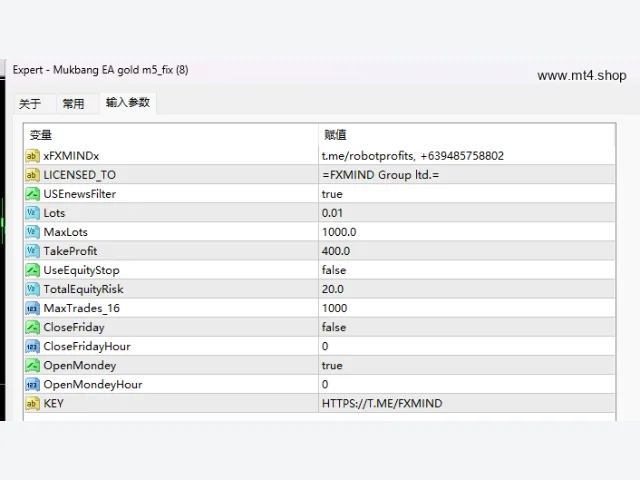
Task: Click the double icon beside MaxLots
Action: point(32,232)
